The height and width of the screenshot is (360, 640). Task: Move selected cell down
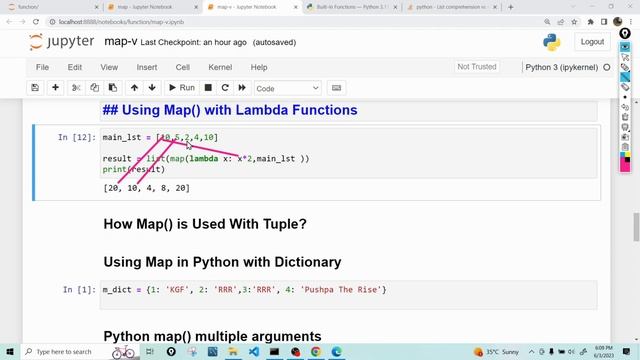click(152, 88)
